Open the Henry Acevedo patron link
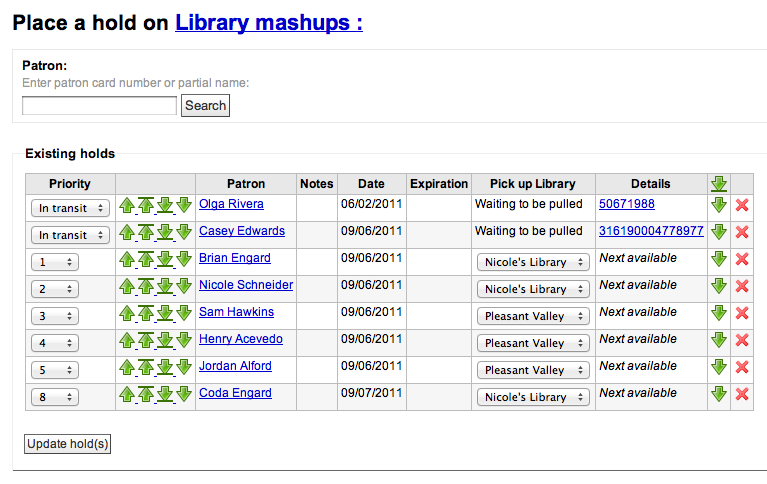Screen dimensions: 767x484 [240, 339]
